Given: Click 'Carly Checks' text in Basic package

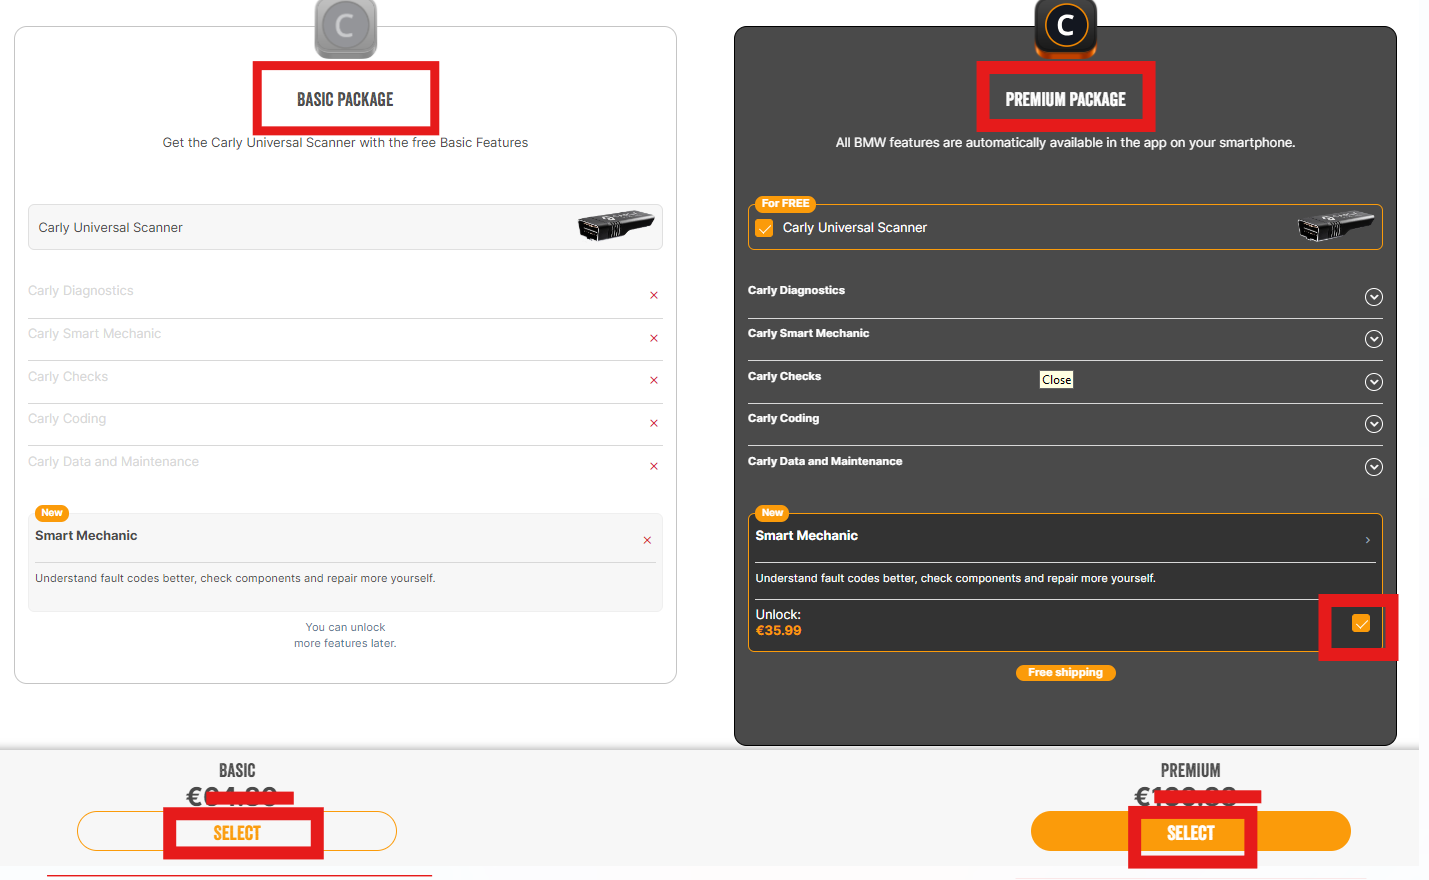Looking at the screenshot, I should coord(68,377).
